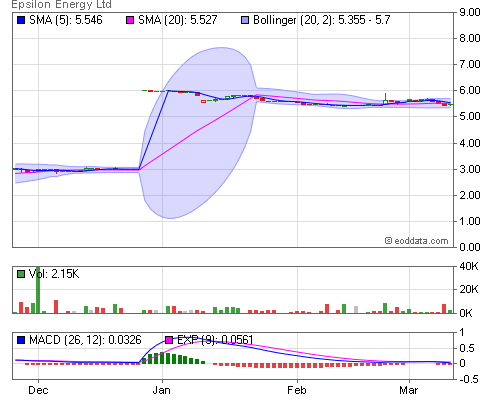
Task: Click the magenta EXP (9) legend swatch
Action: 169,340
